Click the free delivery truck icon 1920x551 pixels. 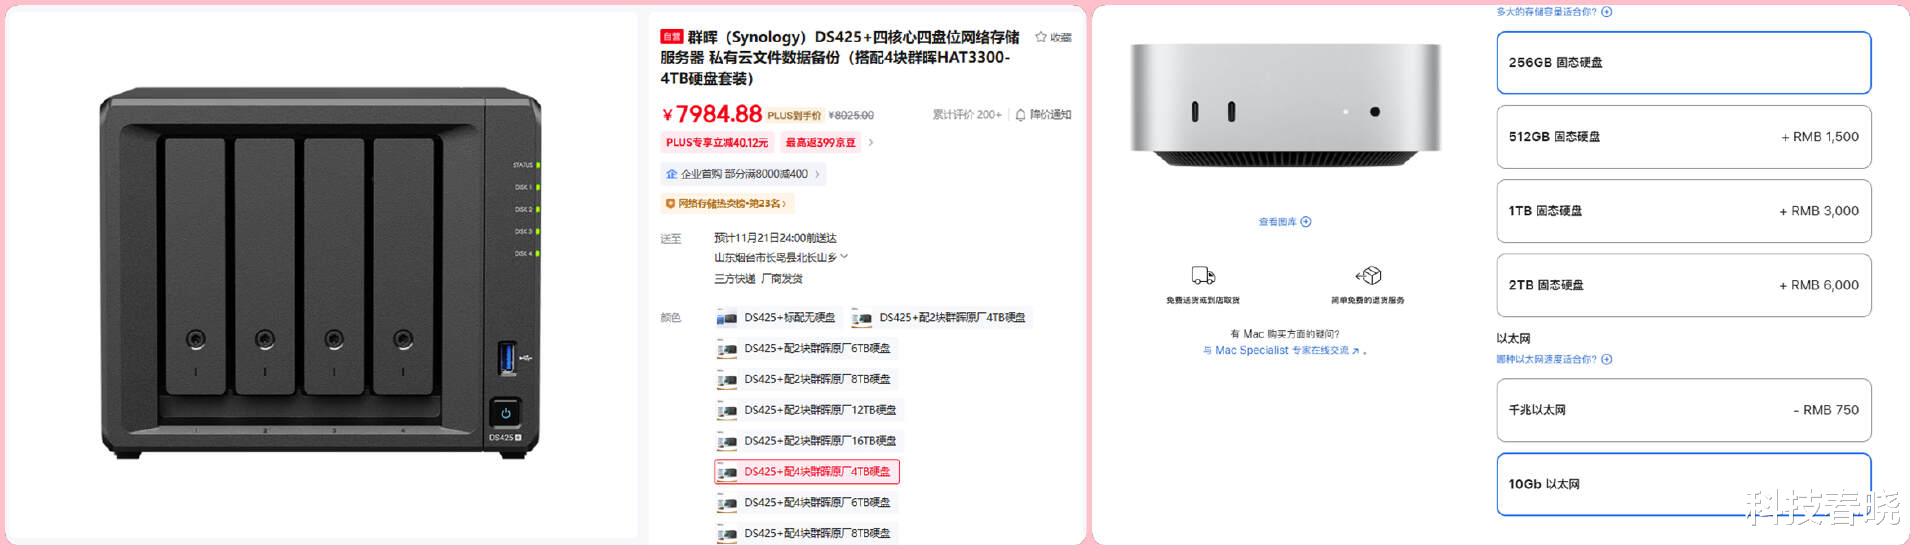click(1203, 276)
